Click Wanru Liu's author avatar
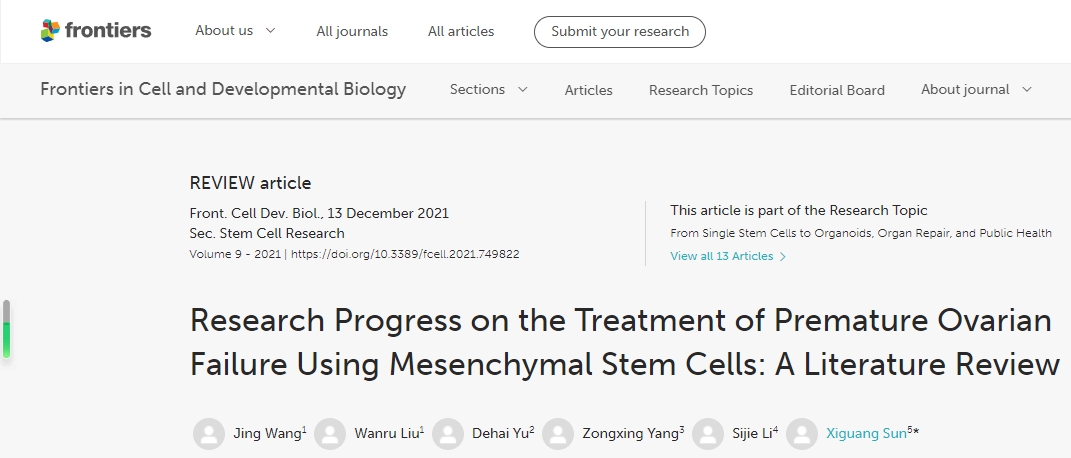Screen dimensions: 1071x458 tap(330, 434)
